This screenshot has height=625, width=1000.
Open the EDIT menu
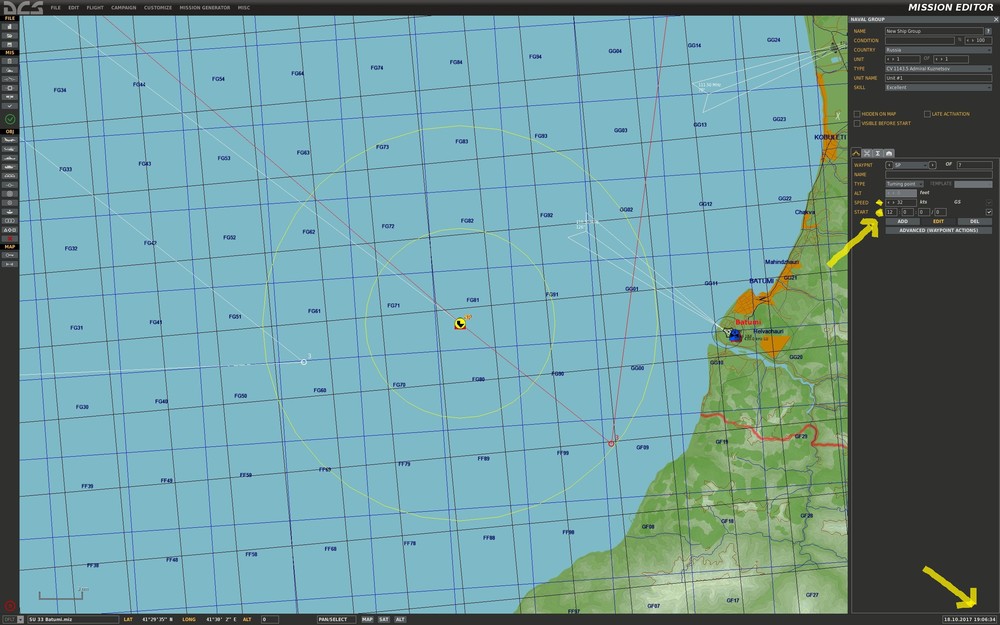(73, 8)
